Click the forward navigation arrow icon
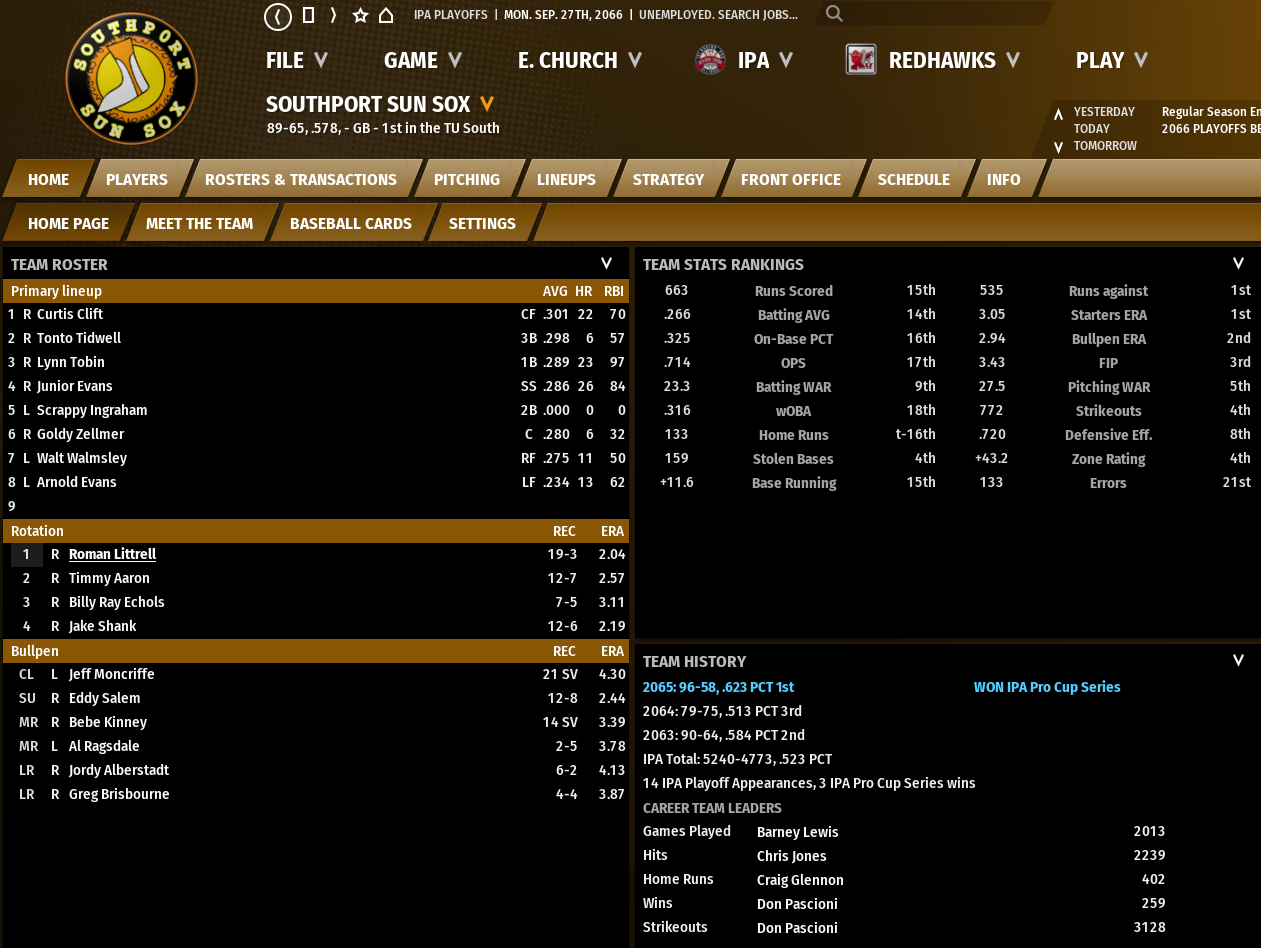The height and width of the screenshot is (948, 1261). point(333,15)
